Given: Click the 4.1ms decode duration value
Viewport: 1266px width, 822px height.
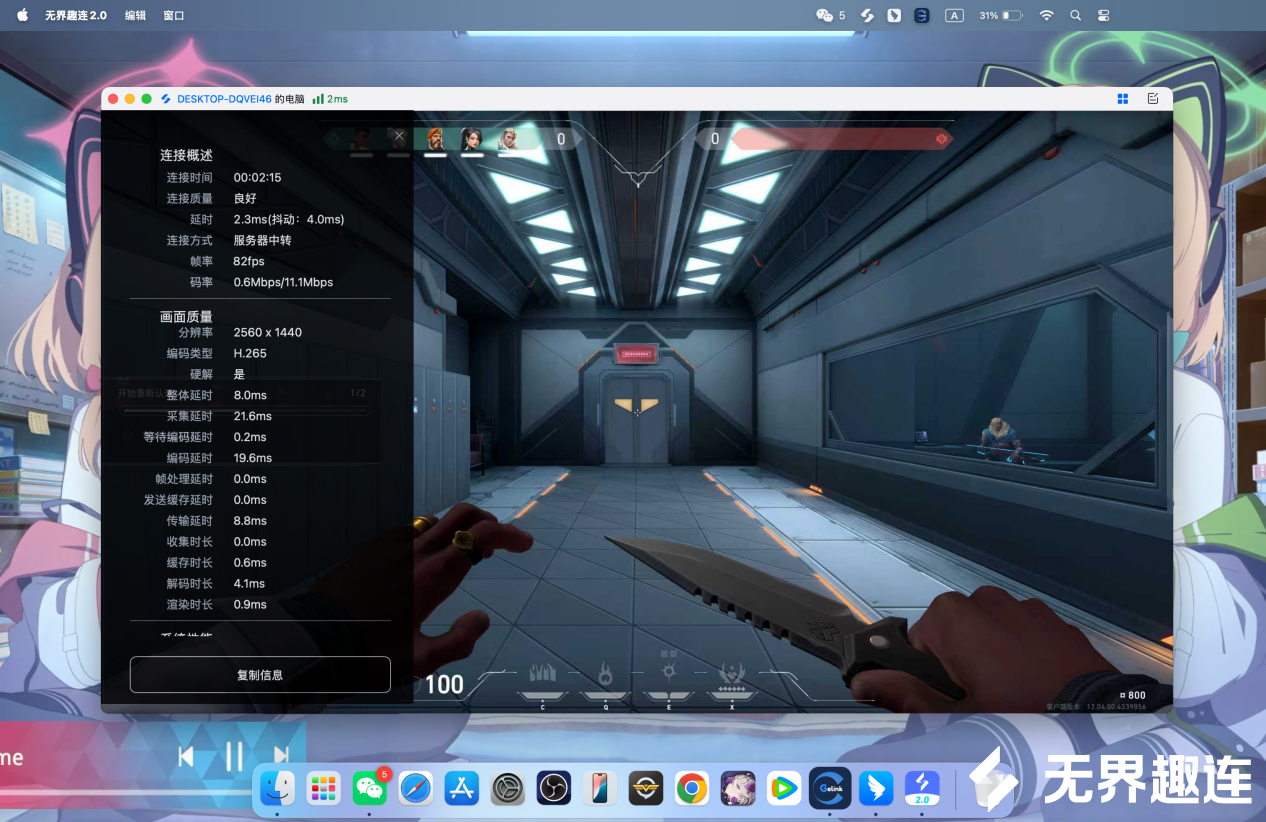Looking at the screenshot, I should click(249, 584).
